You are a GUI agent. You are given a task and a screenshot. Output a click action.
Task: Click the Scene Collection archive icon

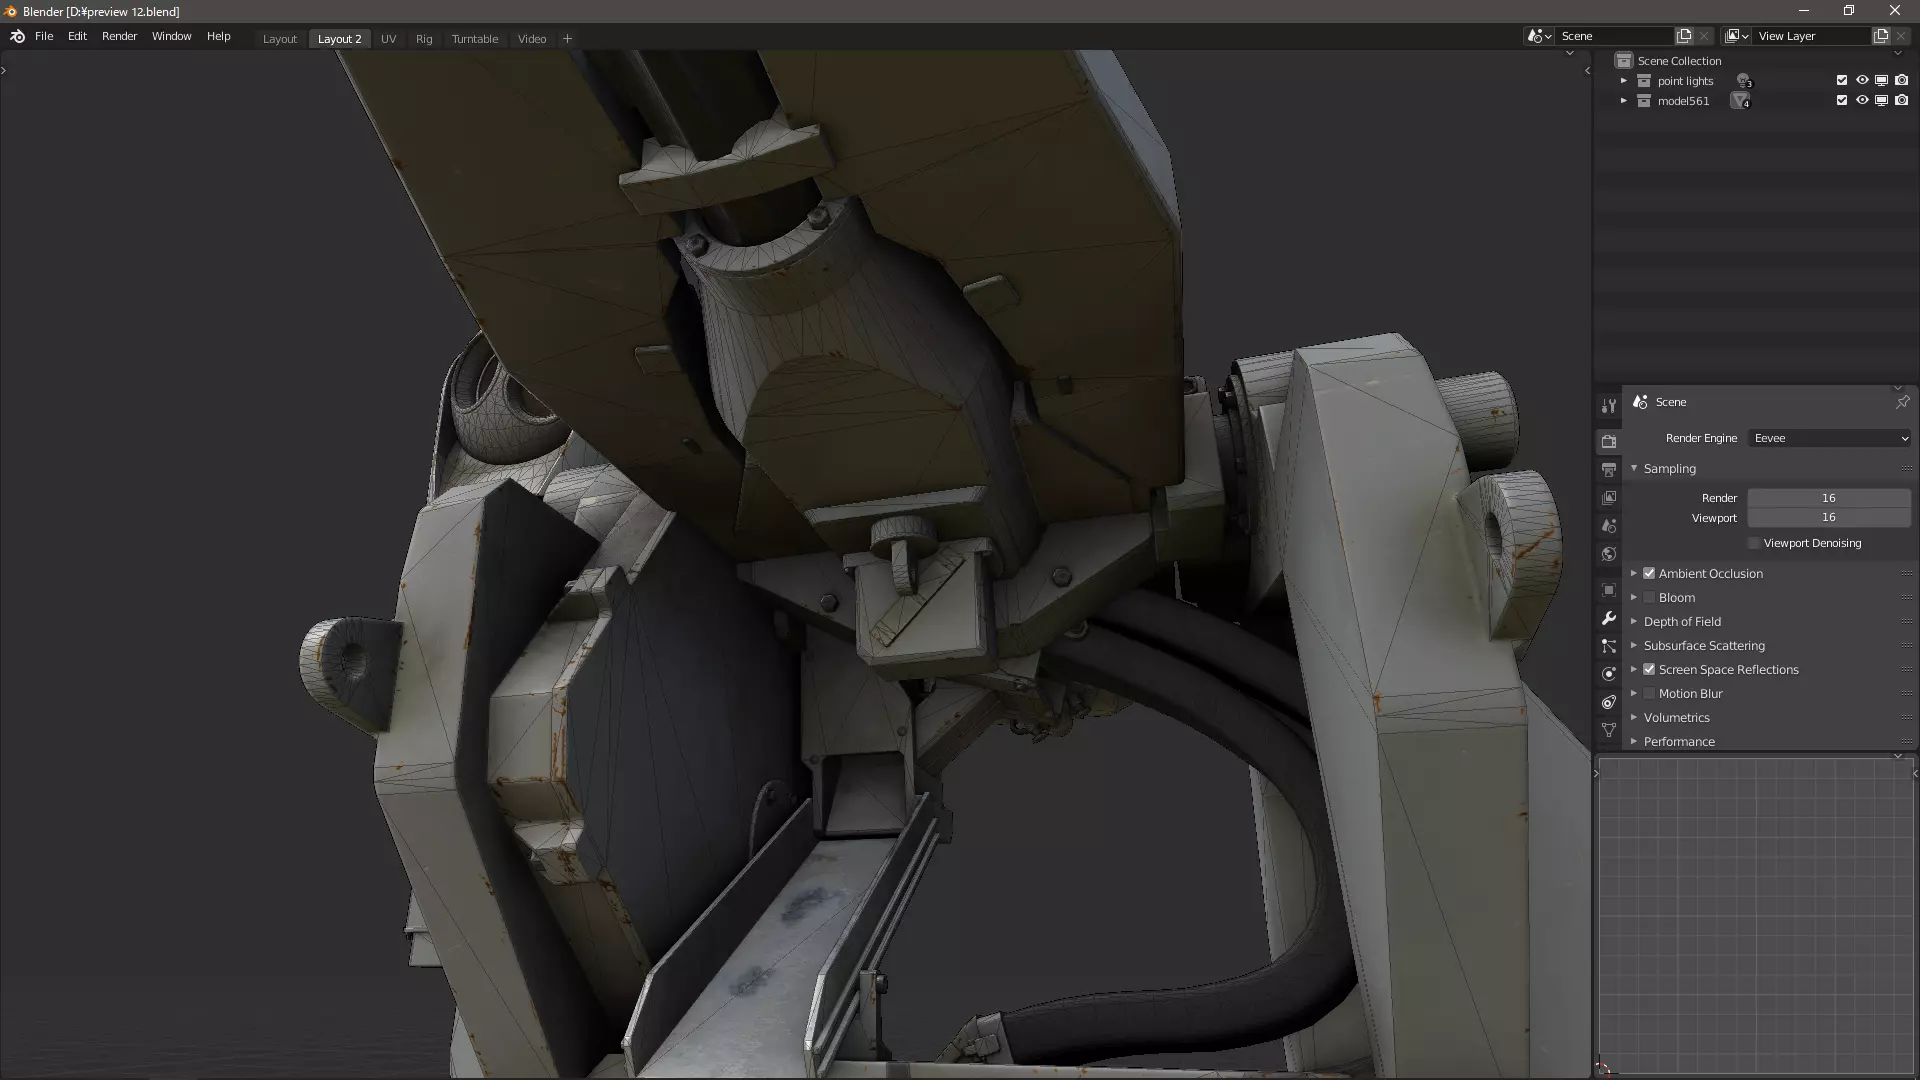point(1624,61)
